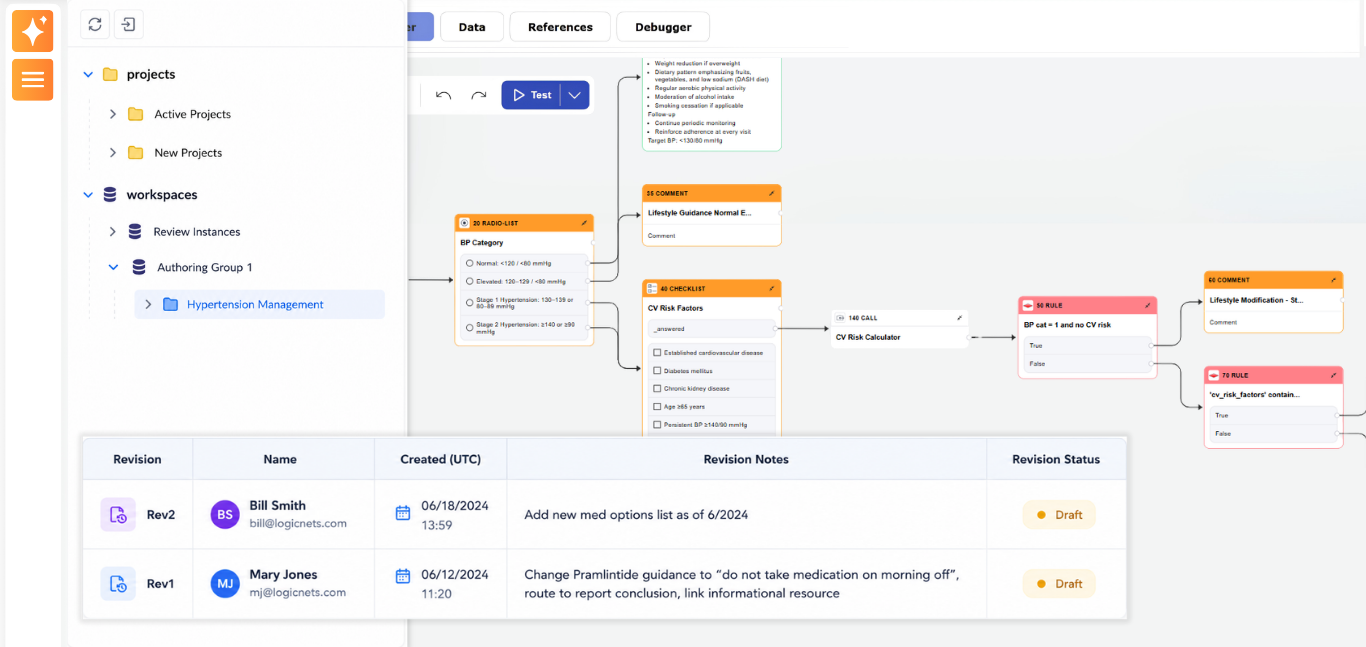The width and height of the screenshot is (1366, 647).
Task: Click the BS avatar for Bill Smith
Action: point(225,515)
